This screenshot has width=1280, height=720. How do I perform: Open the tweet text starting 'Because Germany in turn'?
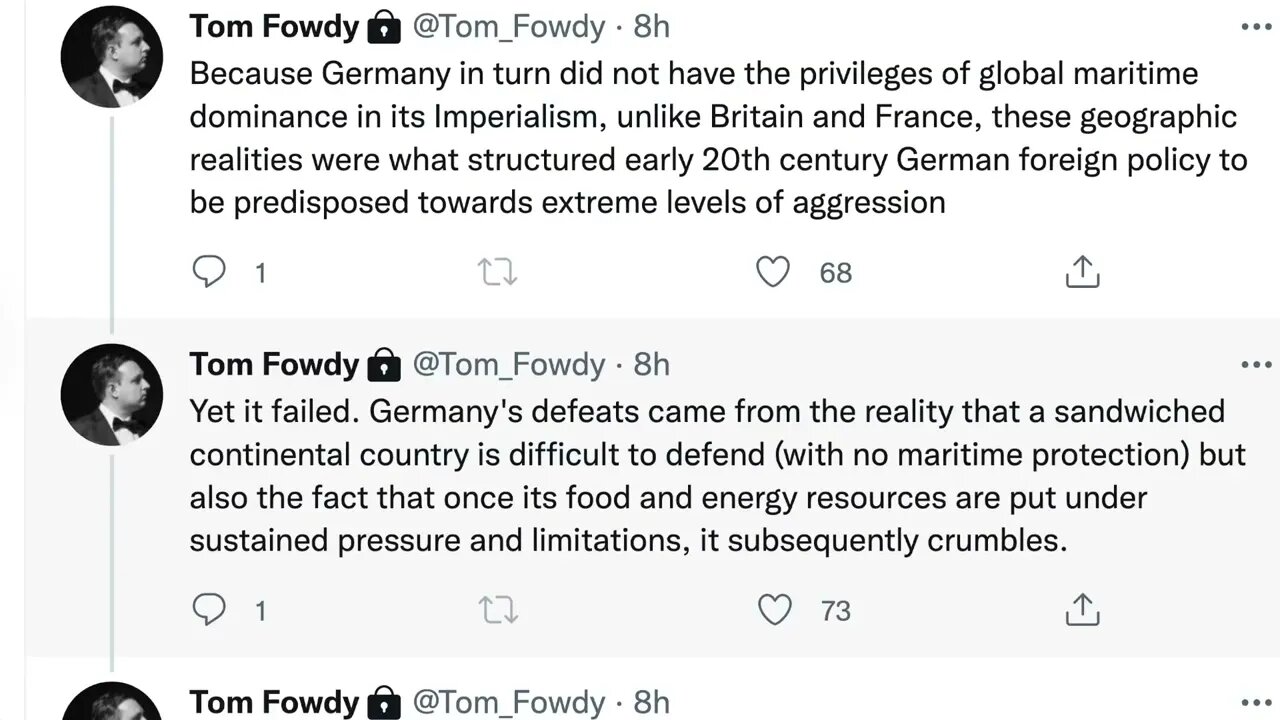[x=700, y=138]
